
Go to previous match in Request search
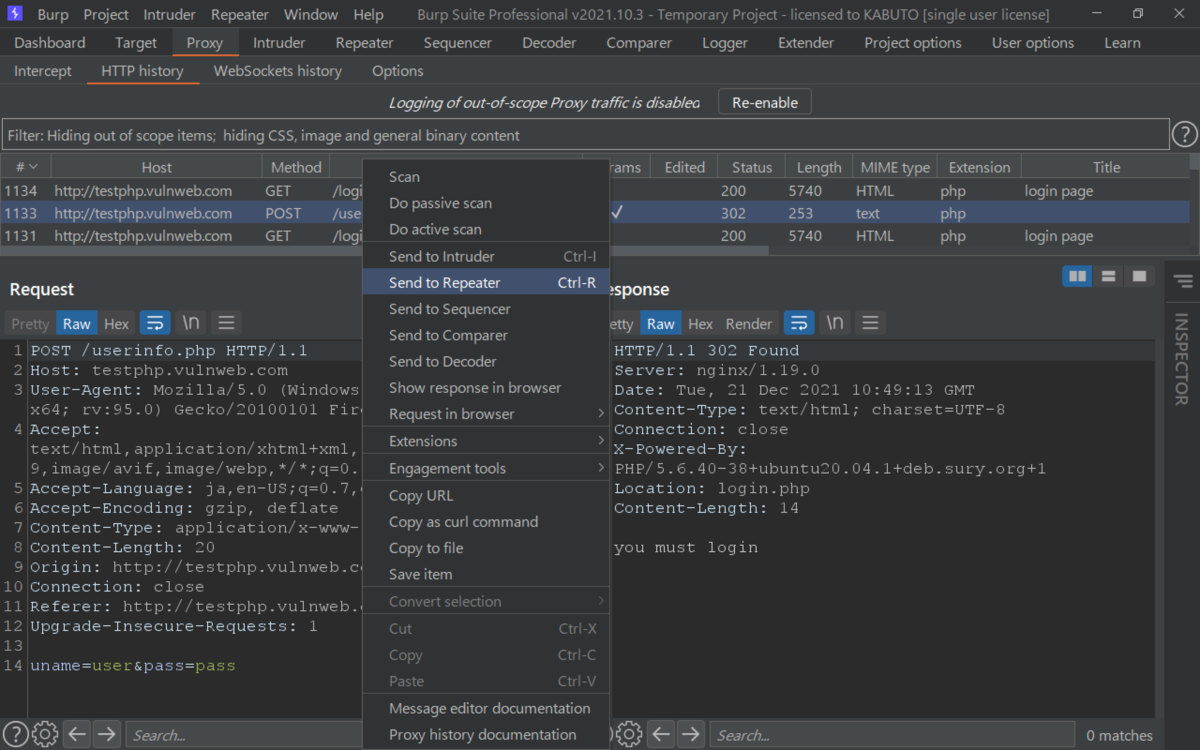[78, 734]
